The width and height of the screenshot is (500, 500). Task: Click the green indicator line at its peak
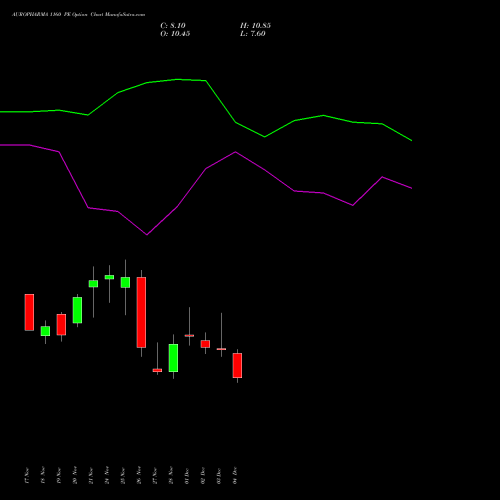[177, 79]
